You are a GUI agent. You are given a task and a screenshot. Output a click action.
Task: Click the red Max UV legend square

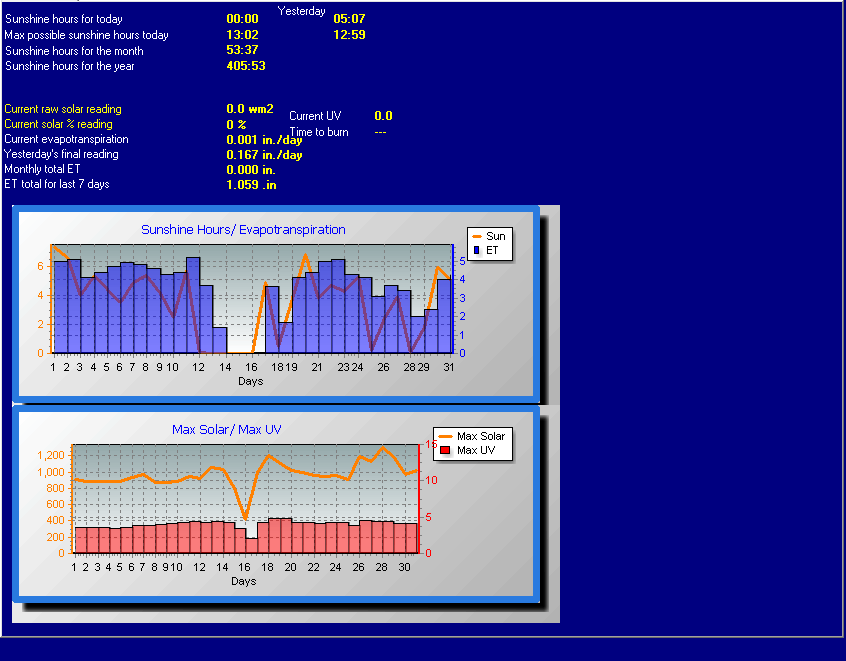(x=446, y=451)
